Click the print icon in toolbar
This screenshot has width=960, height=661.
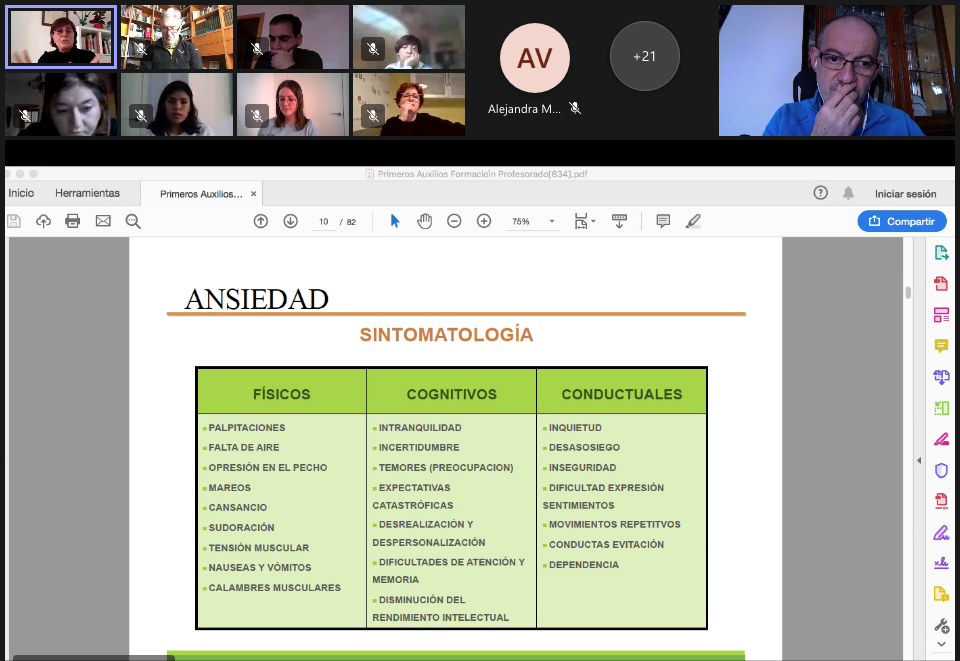point(73,221)
